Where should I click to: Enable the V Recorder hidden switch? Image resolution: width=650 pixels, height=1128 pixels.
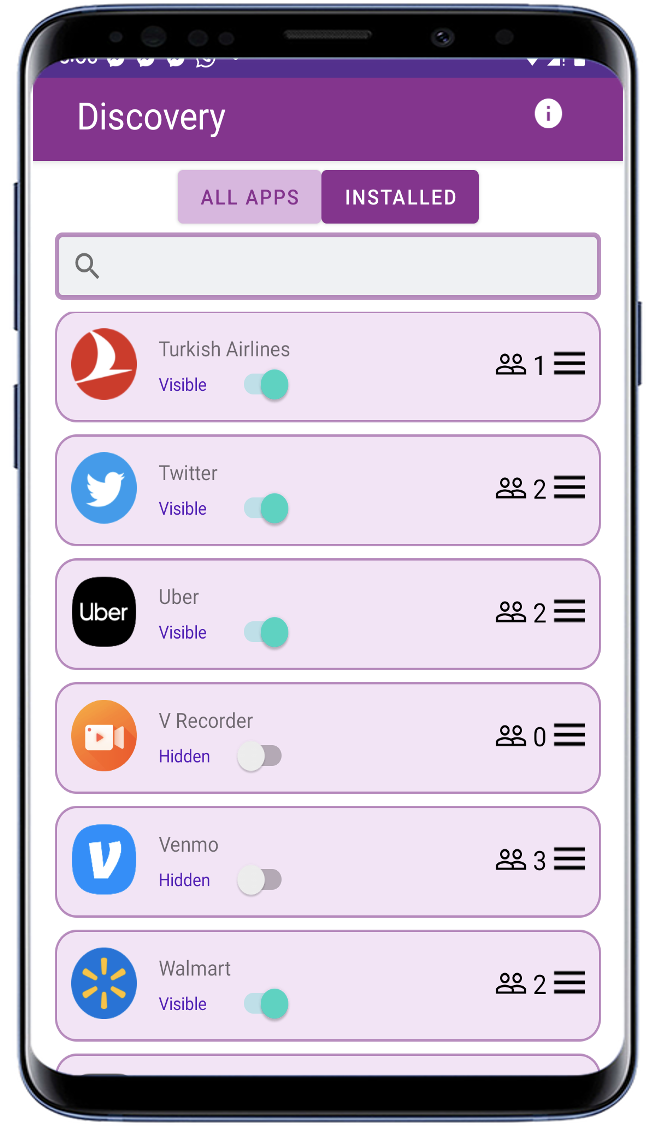tap(260, 756)
